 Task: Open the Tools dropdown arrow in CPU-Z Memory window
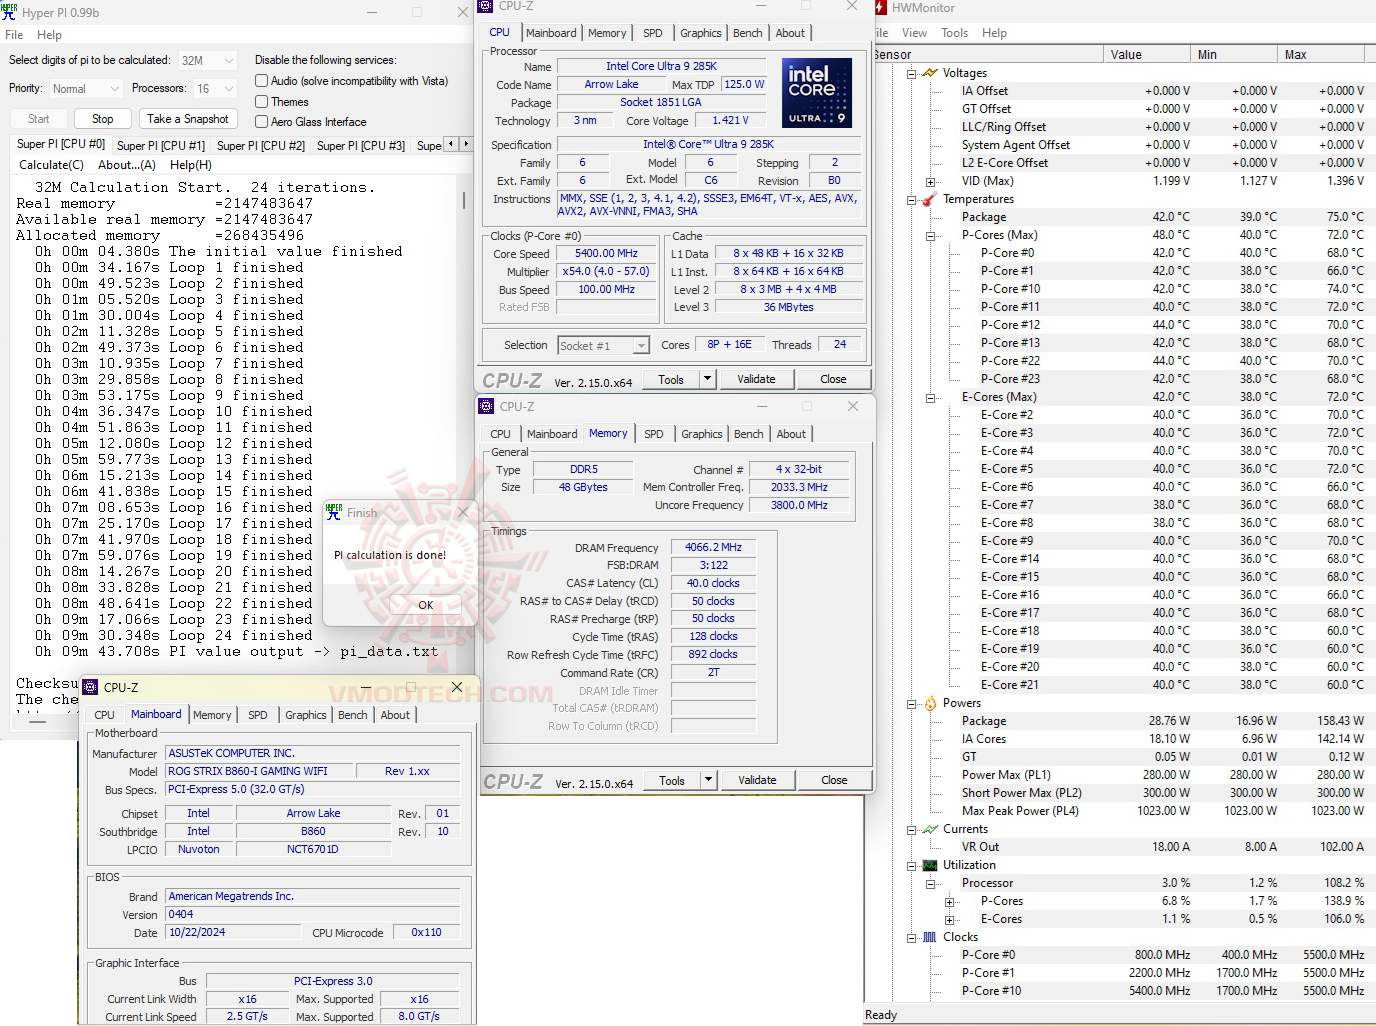[x=709, y=780]
